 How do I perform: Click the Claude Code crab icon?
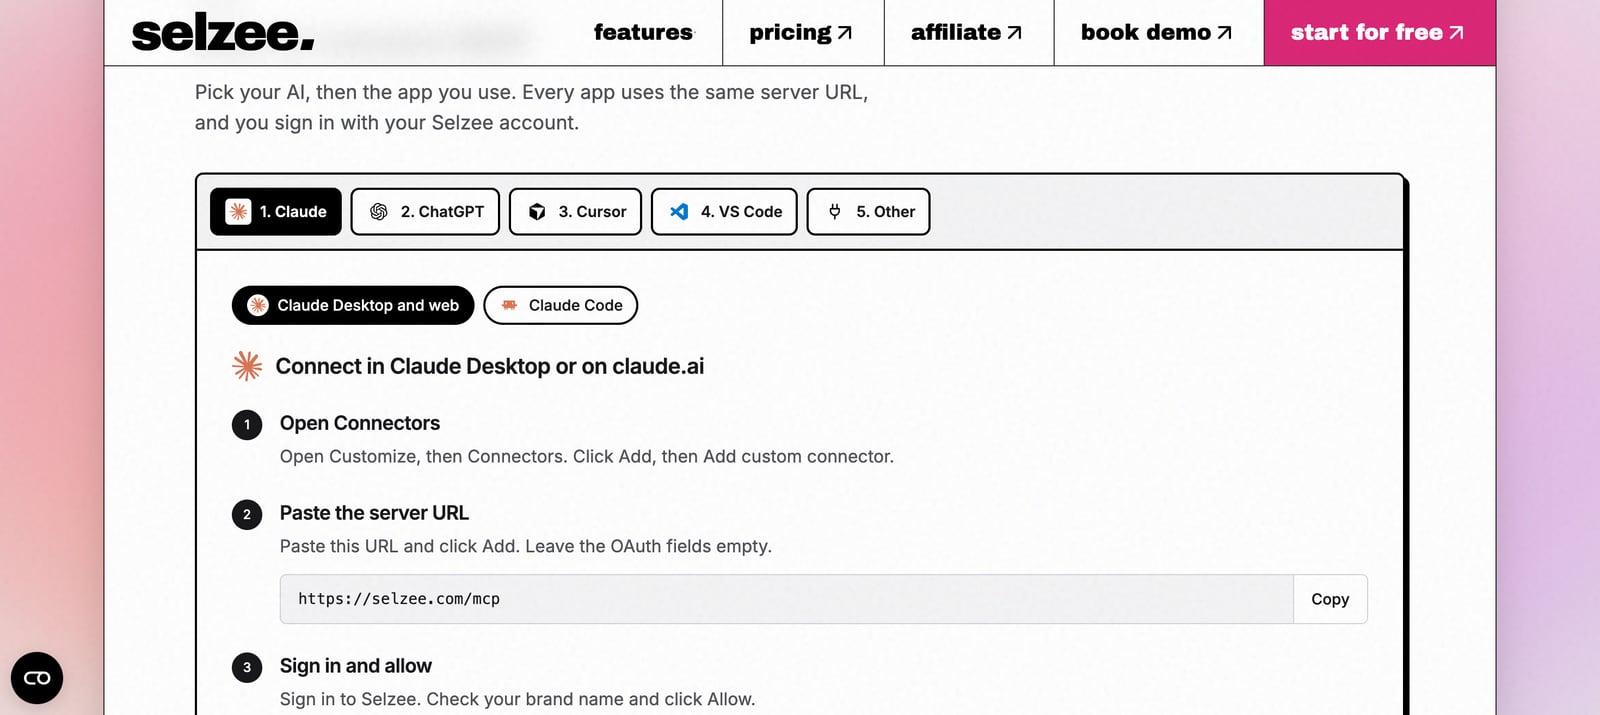point(509,305)
